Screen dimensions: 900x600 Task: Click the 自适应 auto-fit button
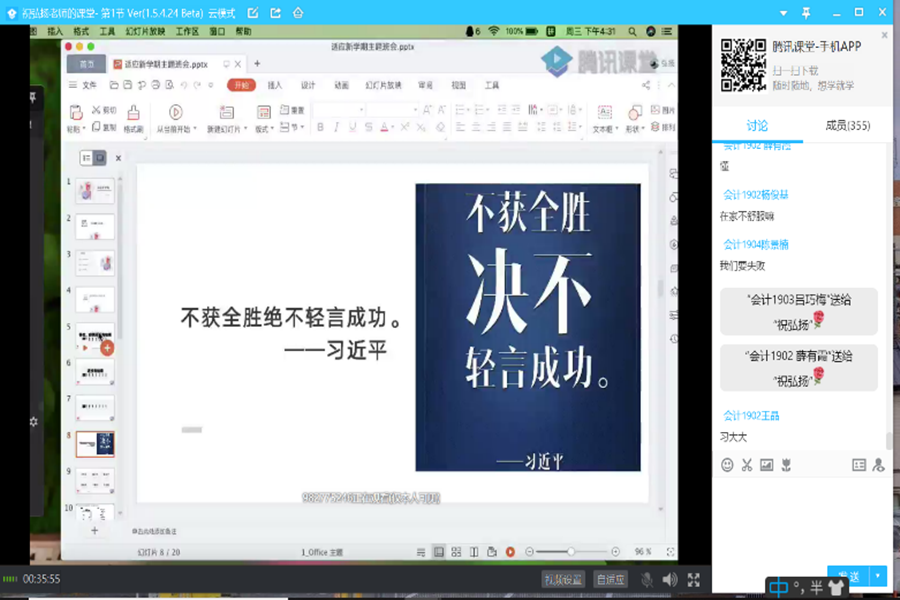(x=610, y=579)
